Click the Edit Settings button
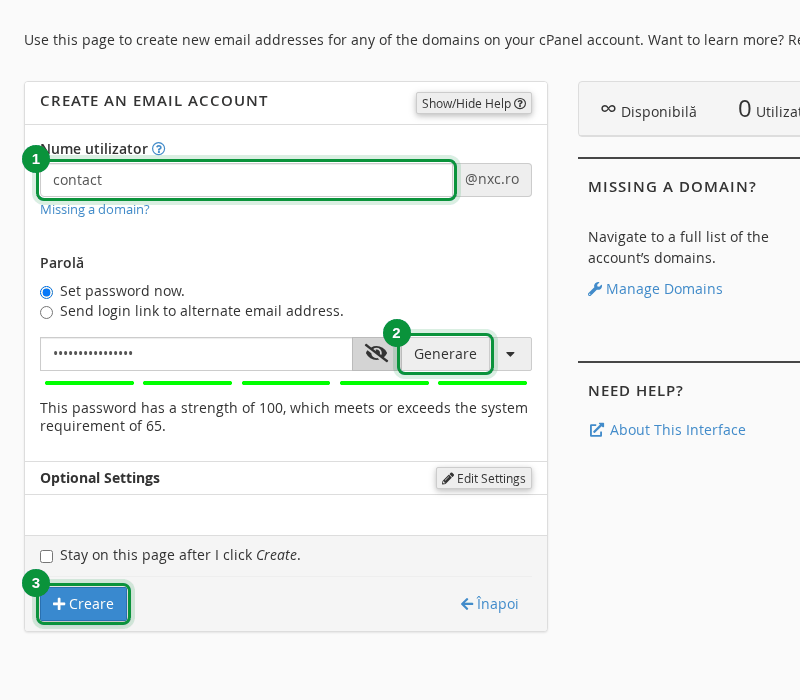 pyautogui.click(x=484, y=478)
